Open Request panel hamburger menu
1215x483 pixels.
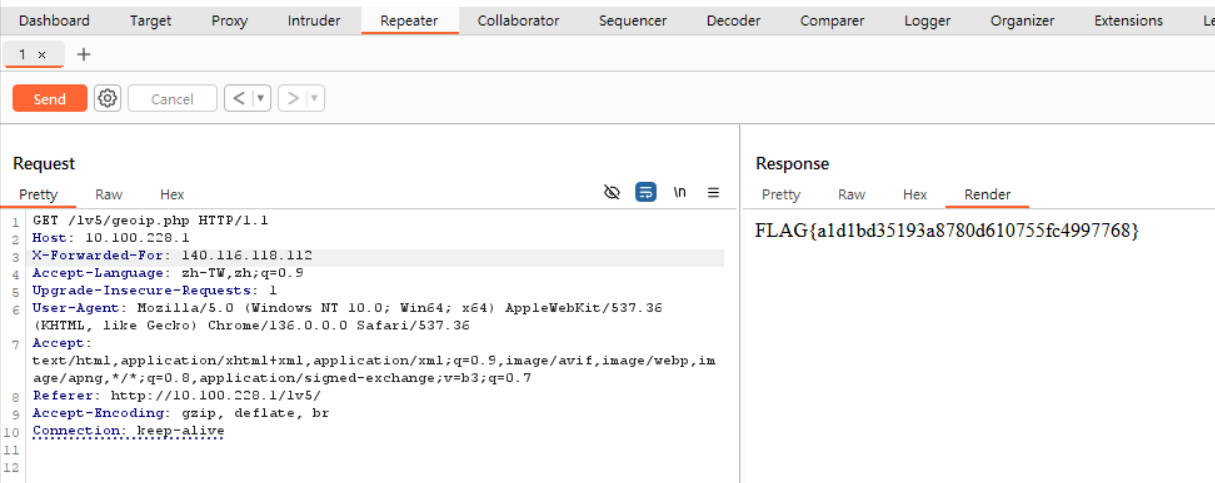coord(713,192)
